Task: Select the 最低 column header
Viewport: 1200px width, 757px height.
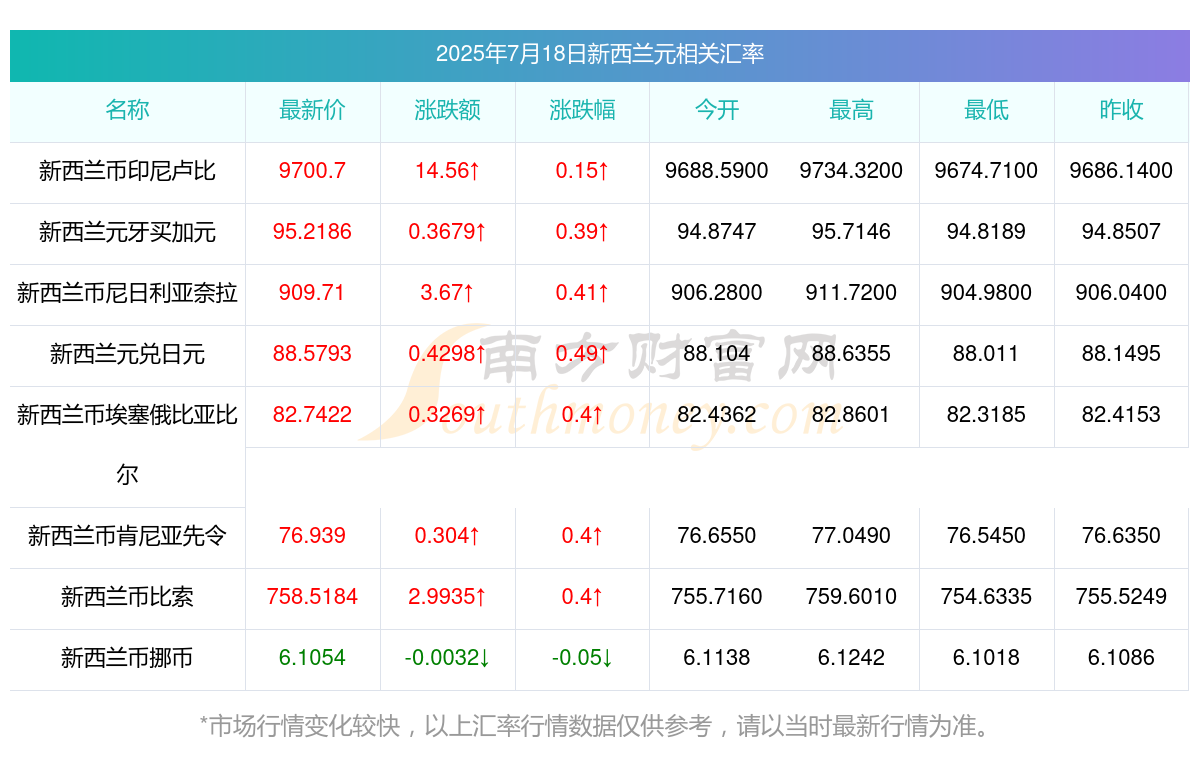Action: (x=986, y=110)
